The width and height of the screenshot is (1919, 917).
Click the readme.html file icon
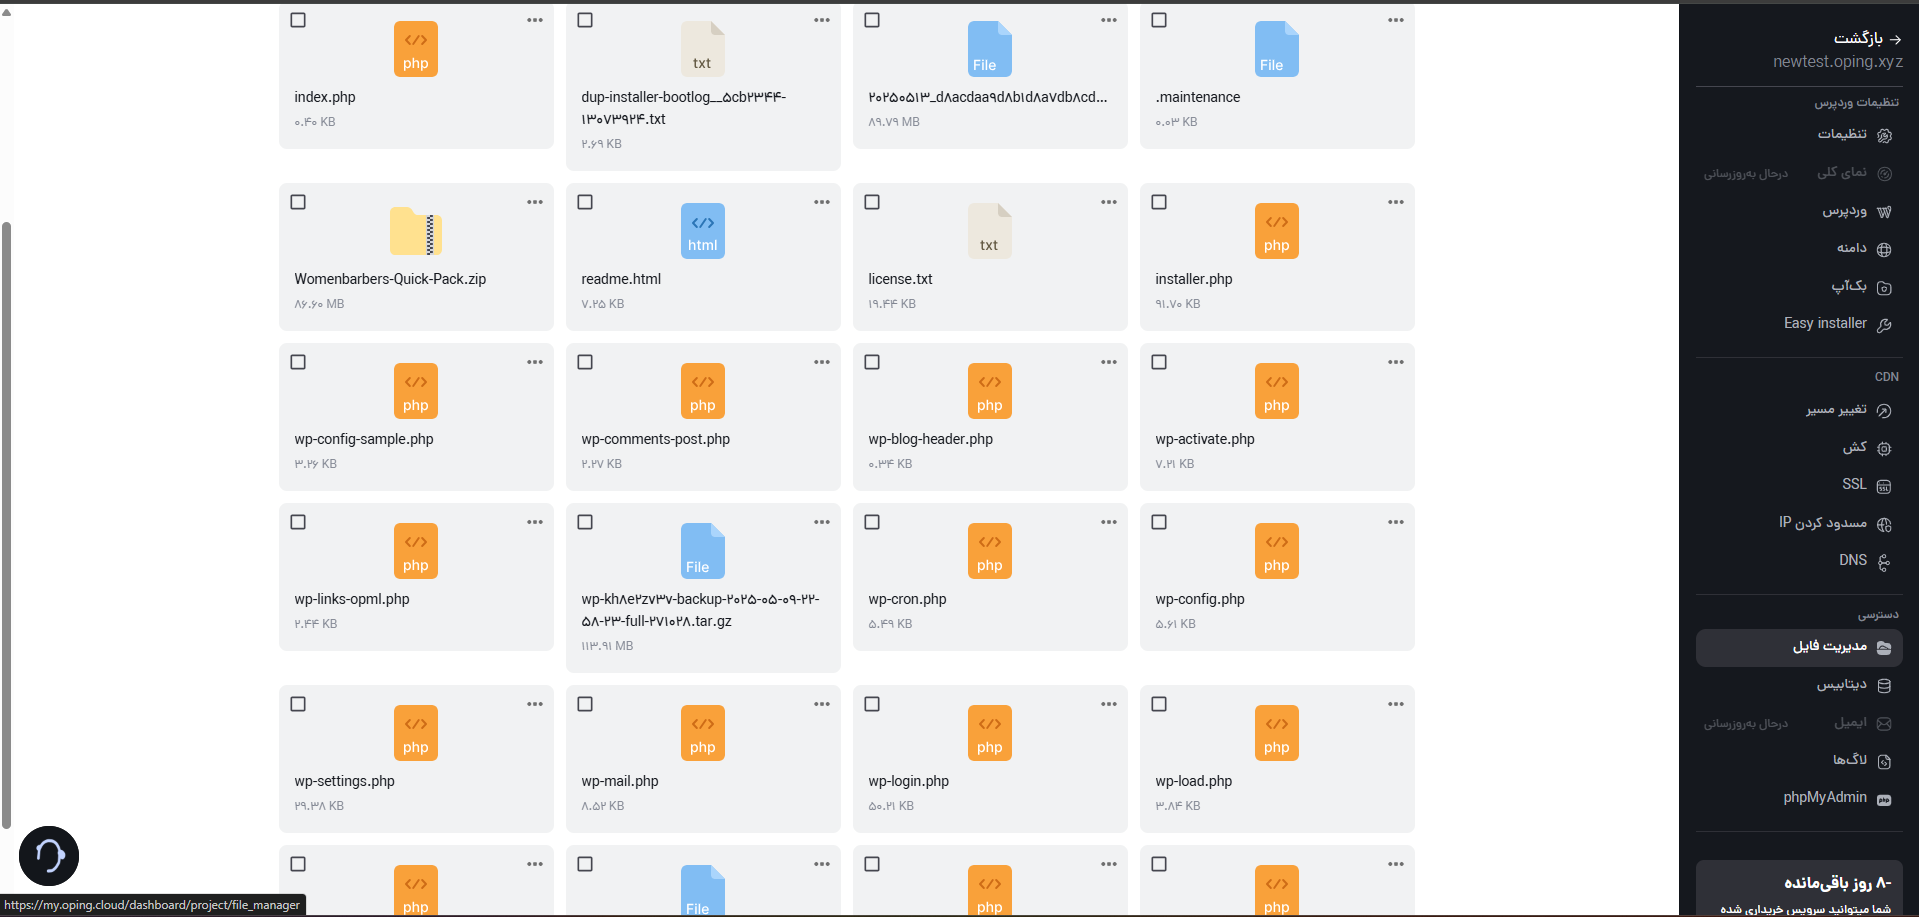click(703, 231)
